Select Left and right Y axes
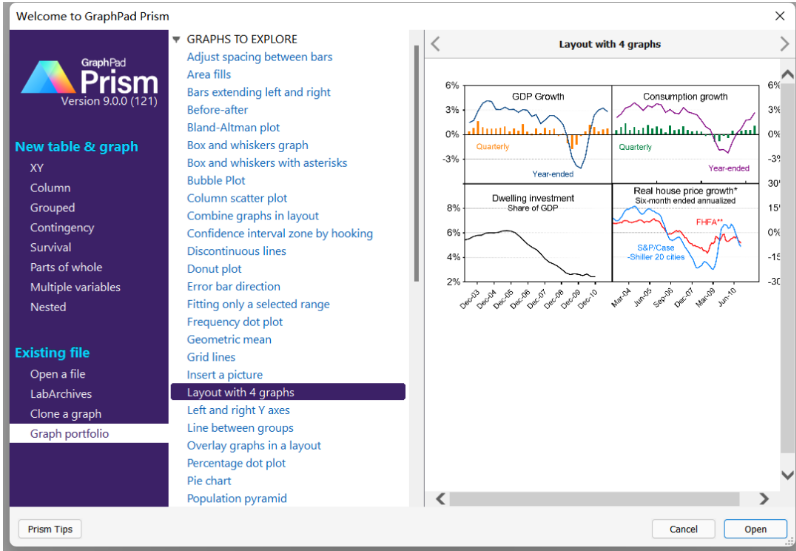Image resolution: width=796 pixels, height=551 pixels. 238,410
